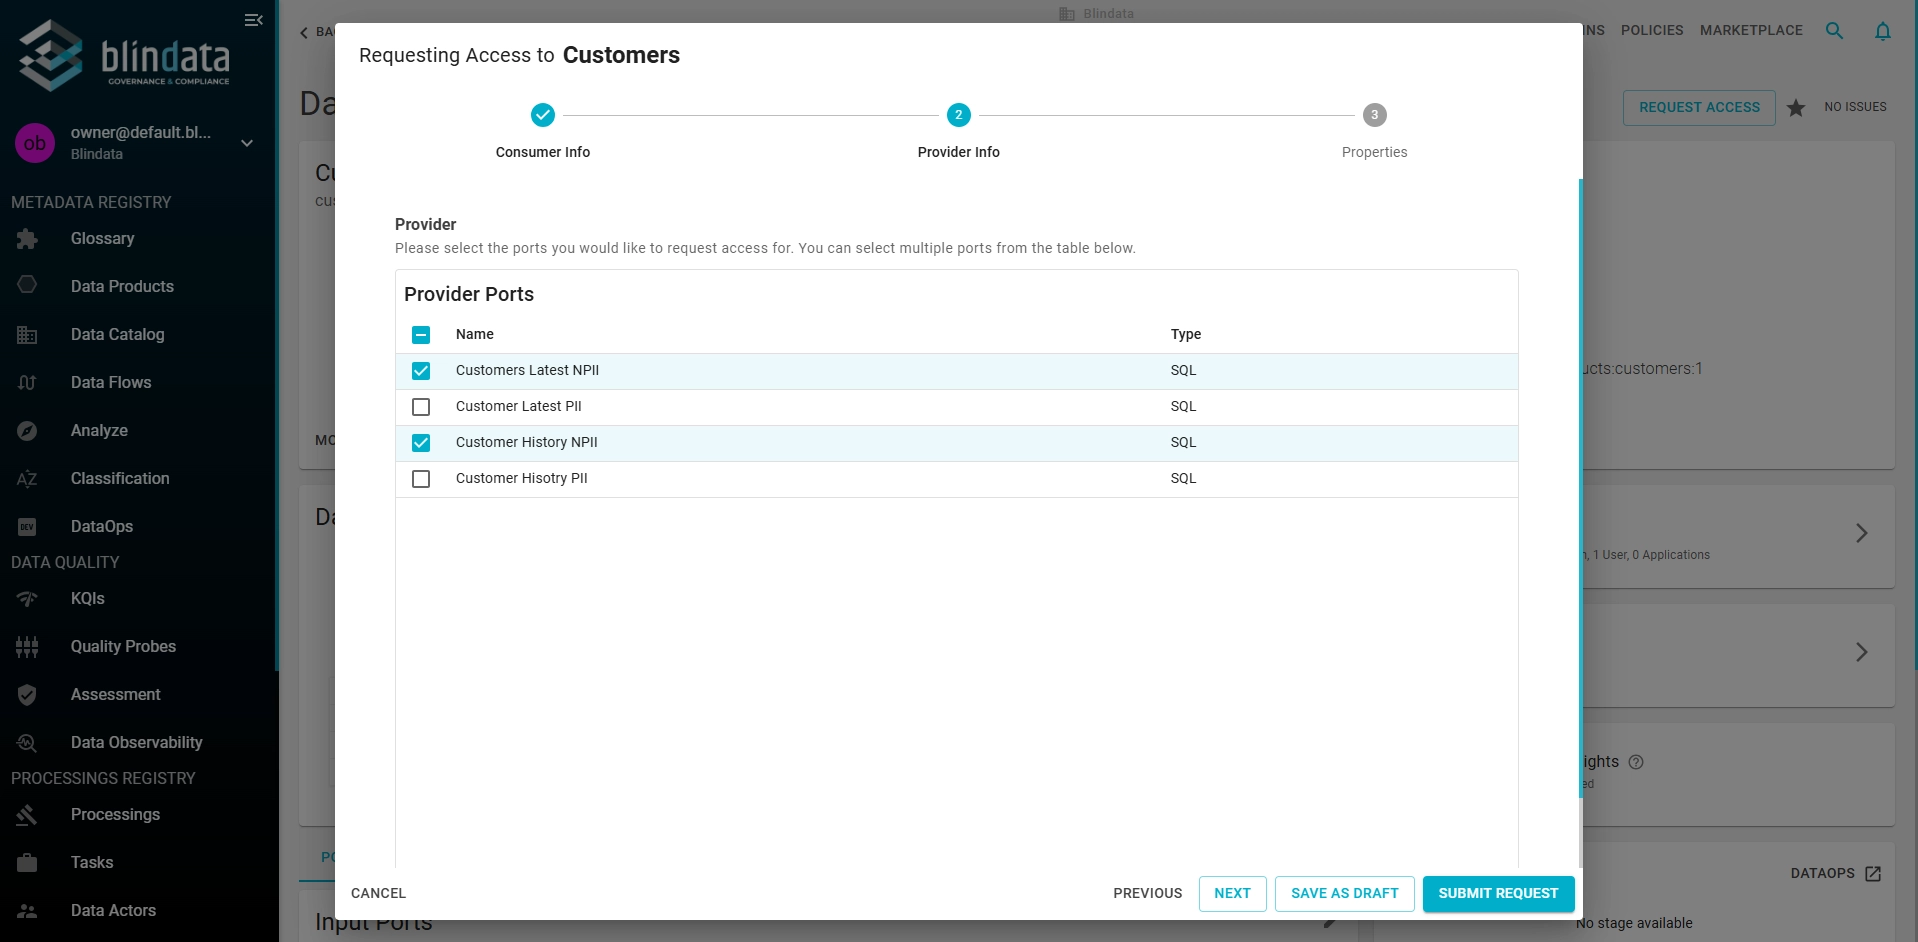Select Customers Latest NPII row name
The height and width of the screenshot is (942, 1918).
click(527, 370)
